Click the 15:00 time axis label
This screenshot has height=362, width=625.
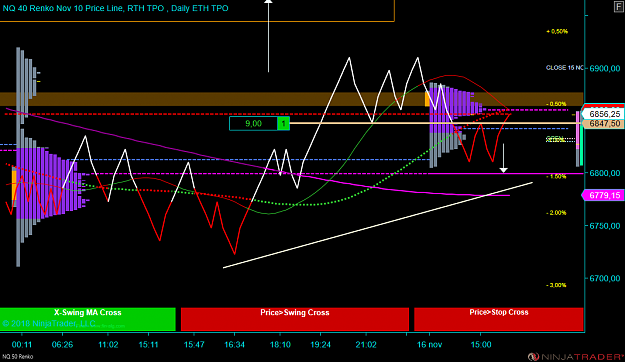(x=481, y=345)
